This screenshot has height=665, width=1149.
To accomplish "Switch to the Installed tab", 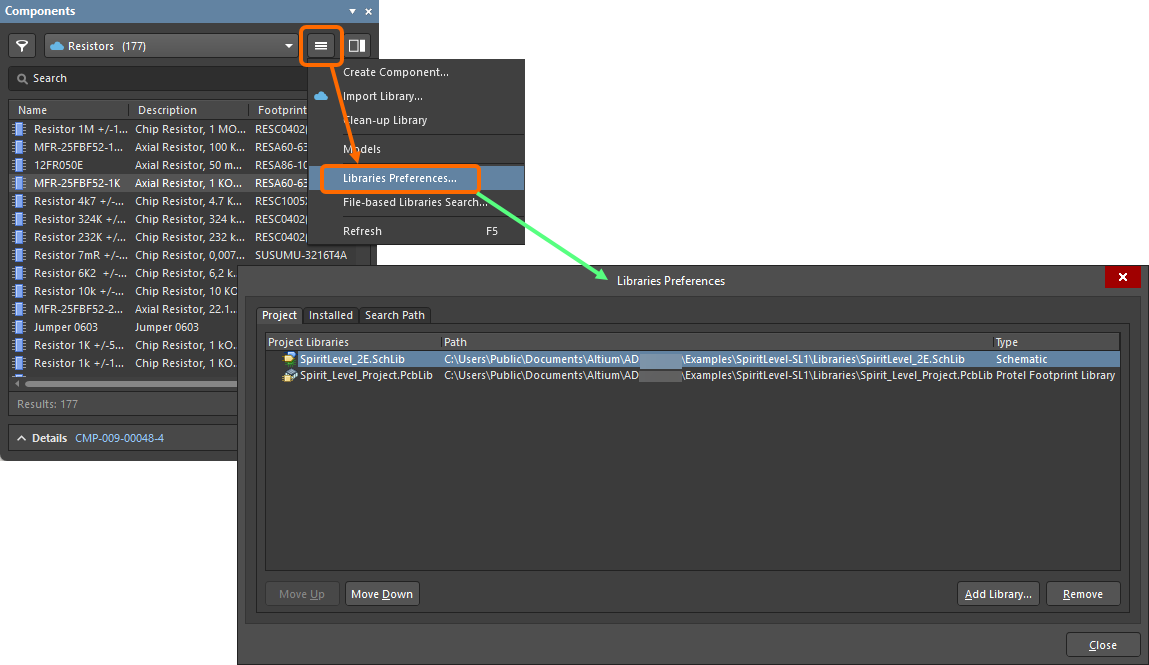I will point(330,315).
